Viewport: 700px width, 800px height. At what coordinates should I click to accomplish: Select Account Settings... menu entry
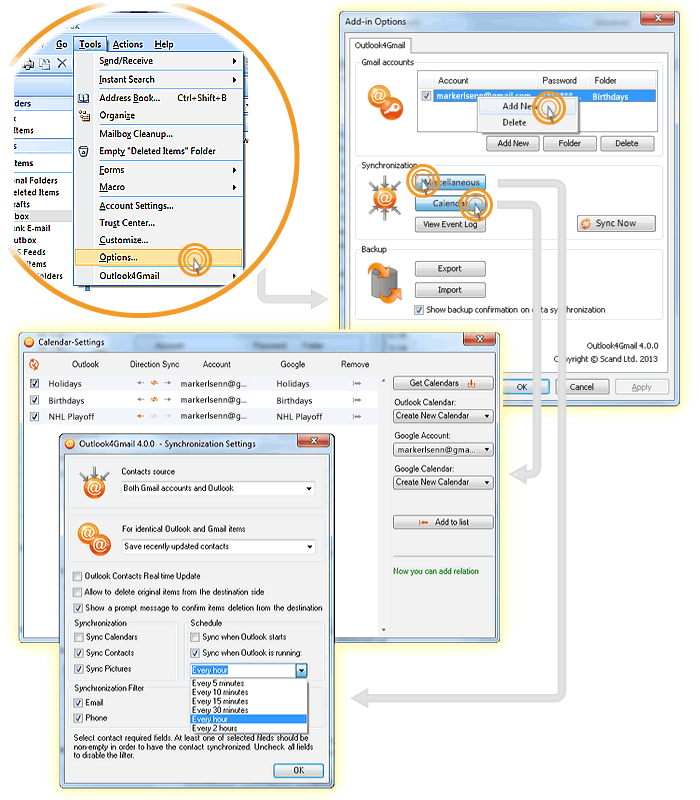[x=136, y=206]
